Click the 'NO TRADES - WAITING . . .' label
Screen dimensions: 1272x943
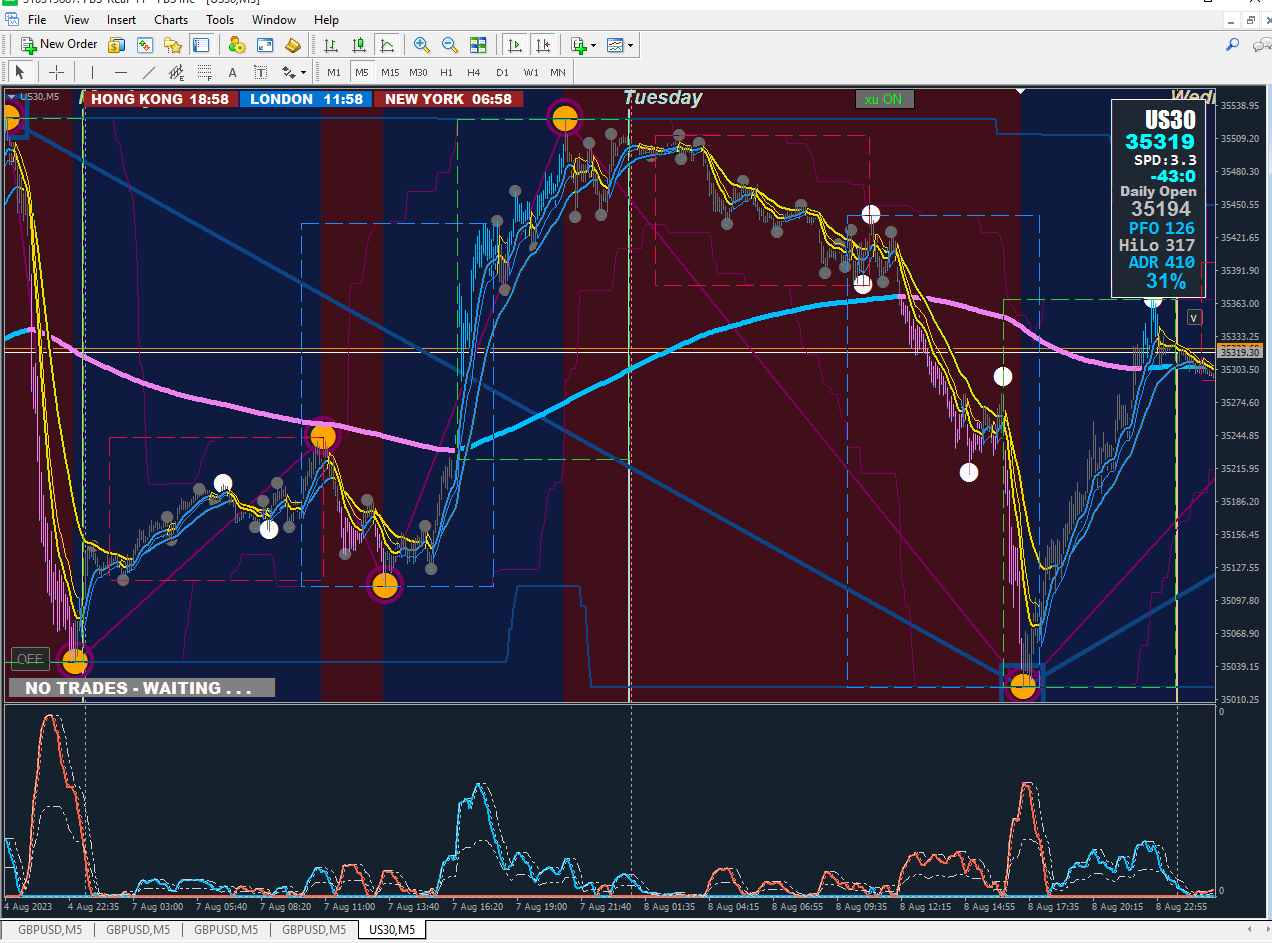[x=141, y=688]
